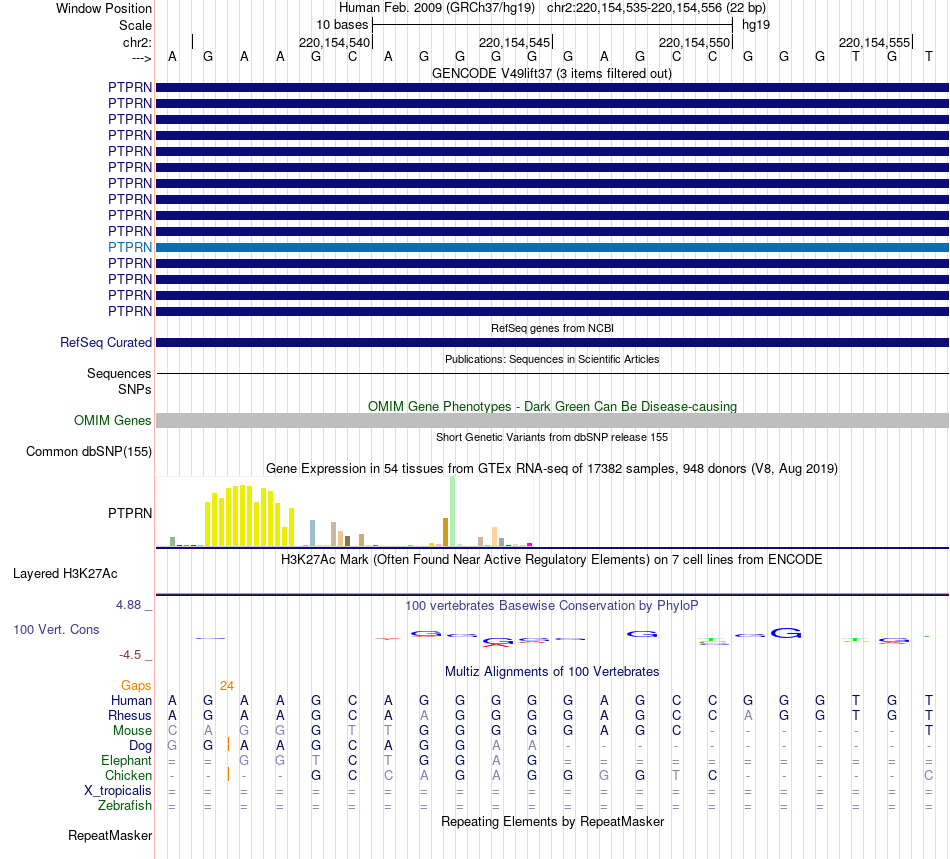The image size is (950, 859).
Task: Click the Common dbSNP(155) label
Action: (88, 451)
